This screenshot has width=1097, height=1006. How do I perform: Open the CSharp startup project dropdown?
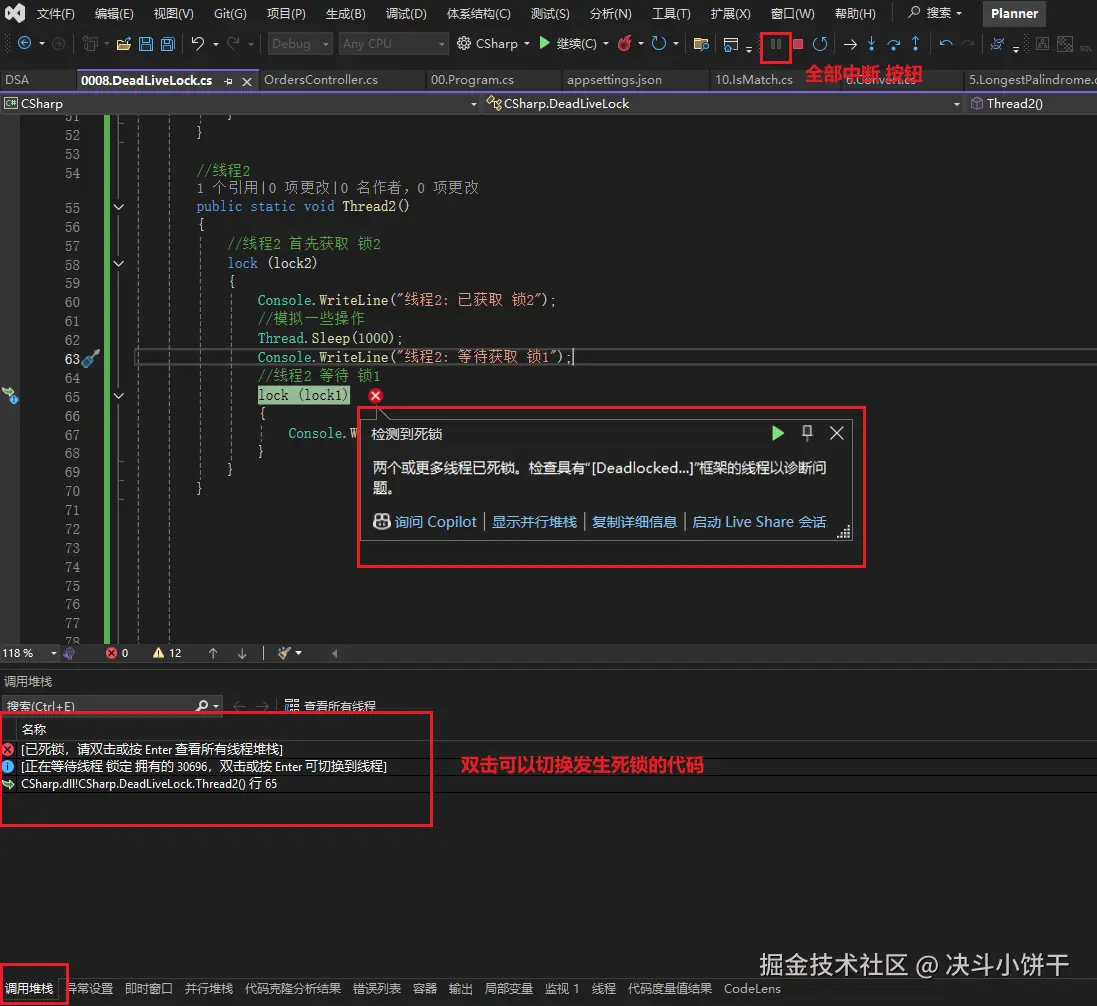(x=525, y=43)
